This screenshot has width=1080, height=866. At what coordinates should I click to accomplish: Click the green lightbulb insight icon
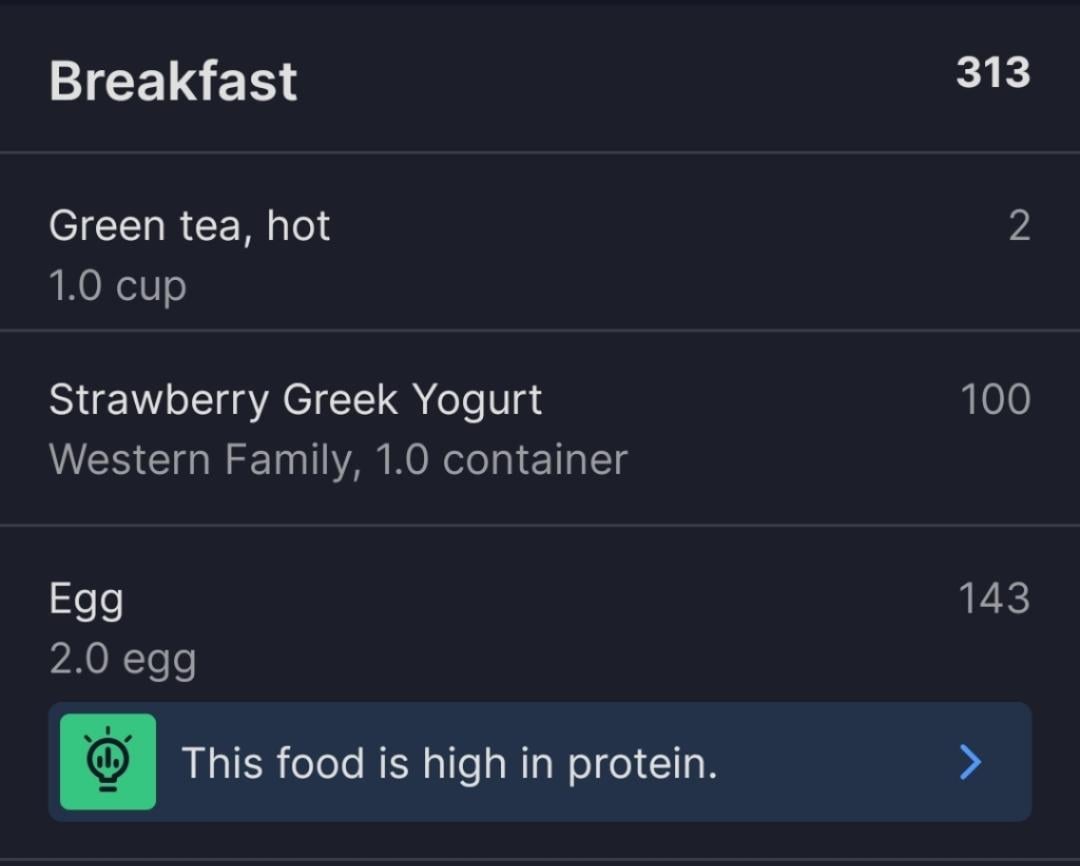tap(107, 761)
